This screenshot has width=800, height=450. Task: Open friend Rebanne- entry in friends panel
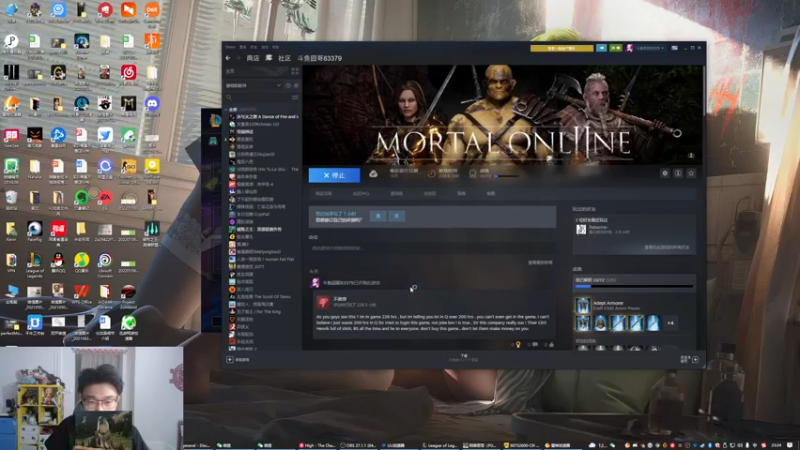pos(604,229)
